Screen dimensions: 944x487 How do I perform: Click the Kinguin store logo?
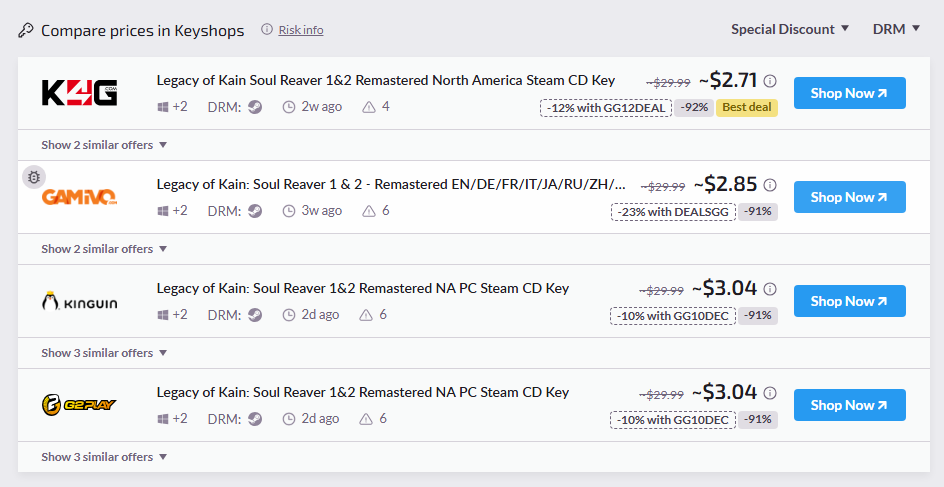coord(79,301)
